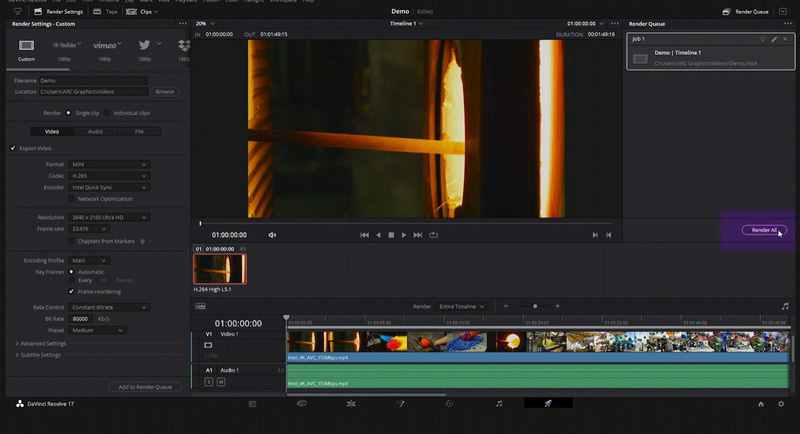Go to previous clip marker button

(x=609, y=235)
